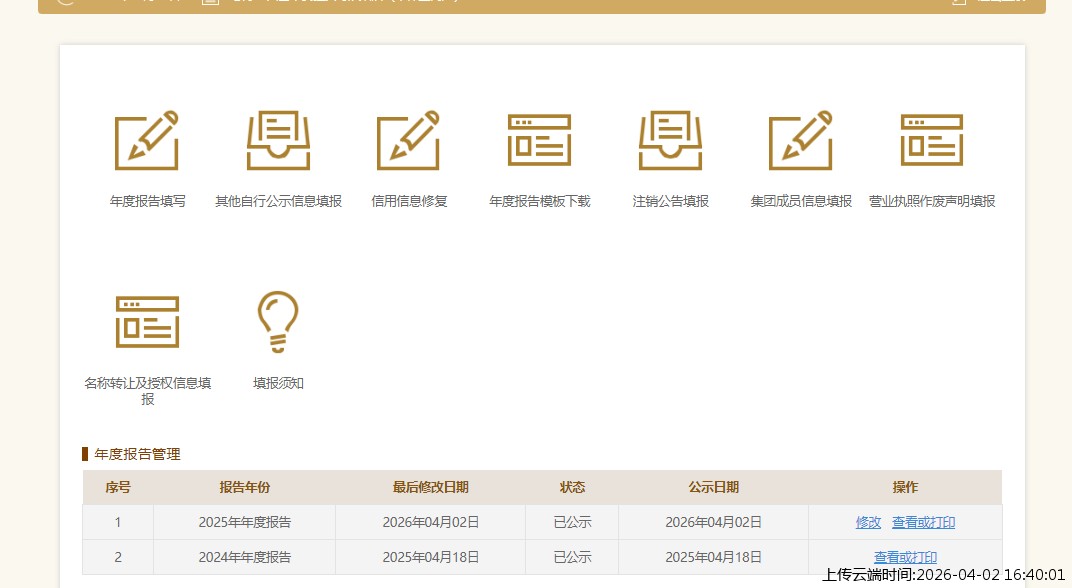Image resolution: width=1072 pixels, height=588 pixels.
Task: Click the 操作 column header
Action: pyautogui.click(x=905, y=488)
